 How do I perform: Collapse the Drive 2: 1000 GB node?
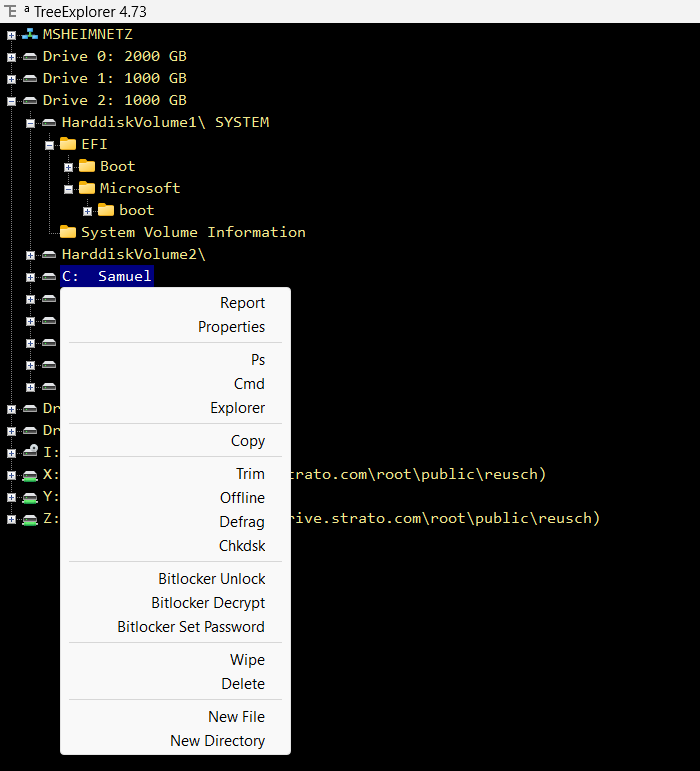point(11,100)
